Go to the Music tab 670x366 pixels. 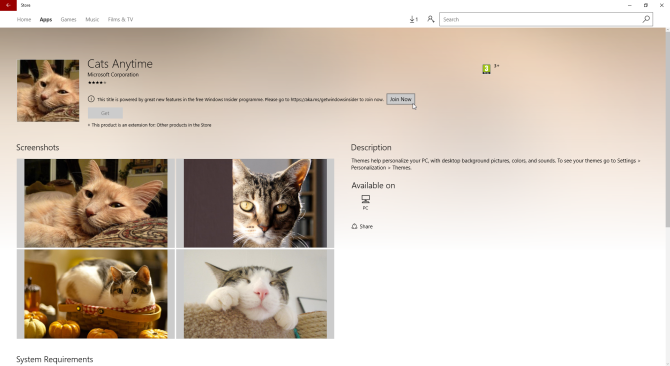click(x=92, y=19)
